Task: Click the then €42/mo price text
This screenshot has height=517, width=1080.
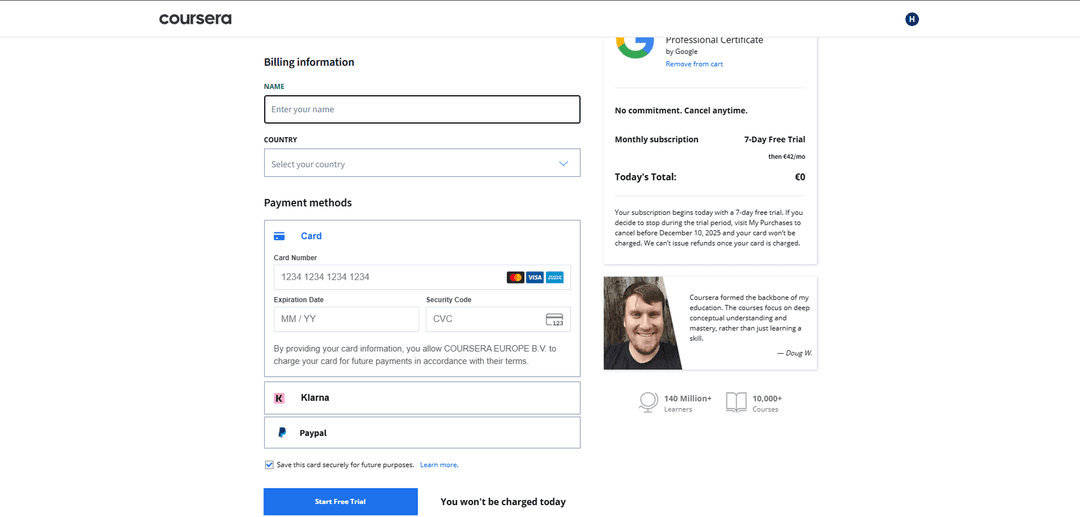Action: (x=787, y=156)
